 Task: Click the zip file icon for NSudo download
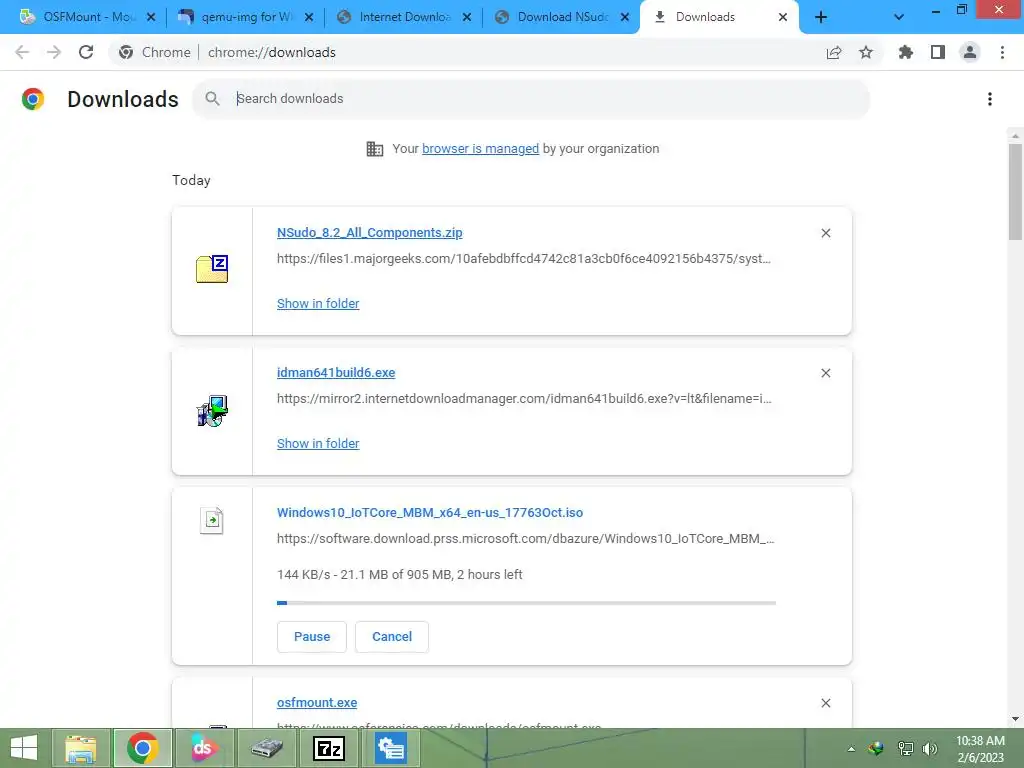212,269
